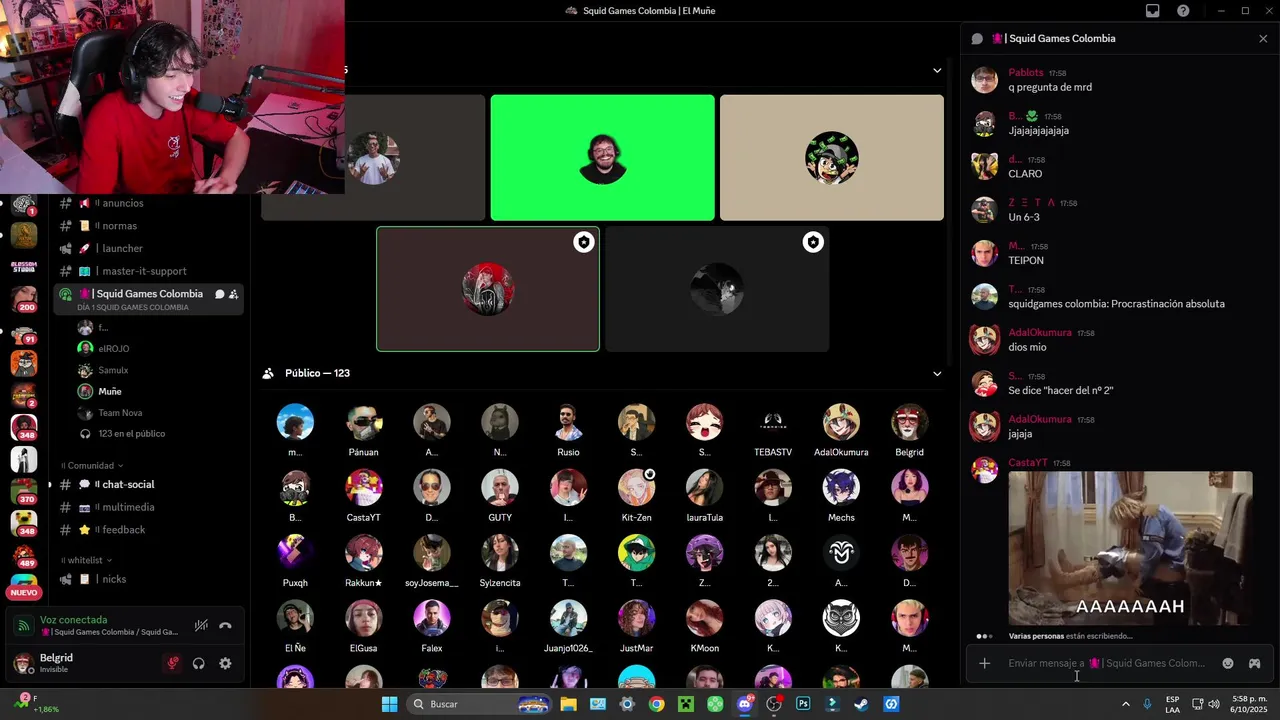
Task: Open the apps gamepad icon in message box
Action: click(x=1254, y=663)
